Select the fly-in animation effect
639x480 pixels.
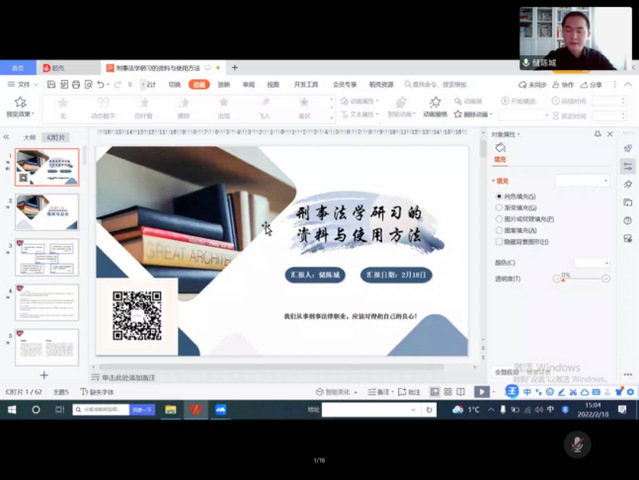point(264,103)
